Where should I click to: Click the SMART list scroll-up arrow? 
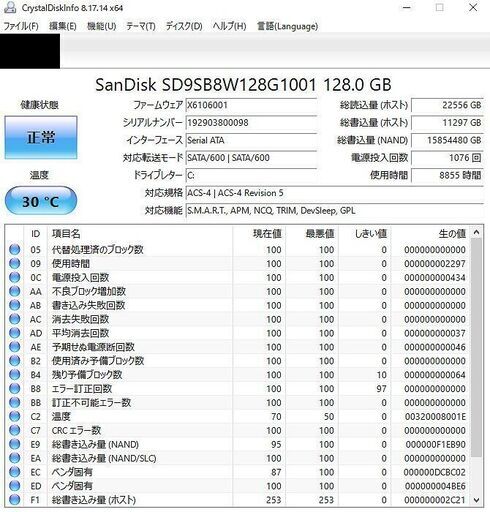[477, 232]
